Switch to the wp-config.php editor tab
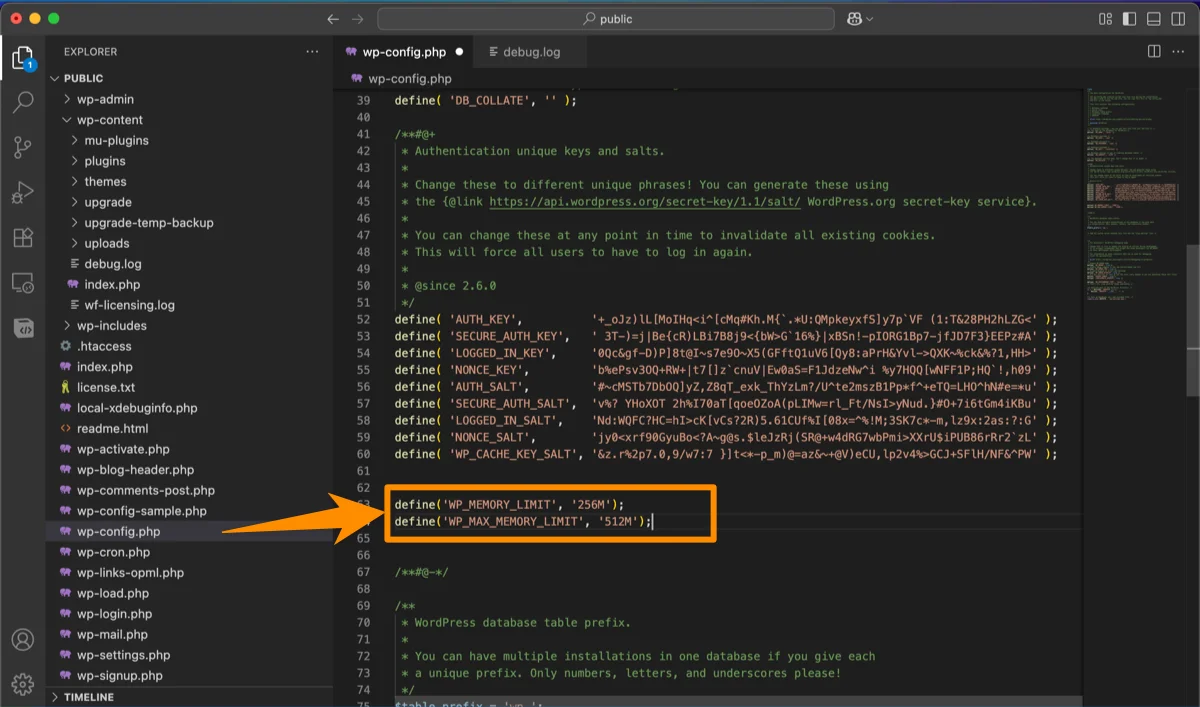Image resolution: width=1200 pixels, height=707 pixels. pyautogui.click(x=405, y=51)
